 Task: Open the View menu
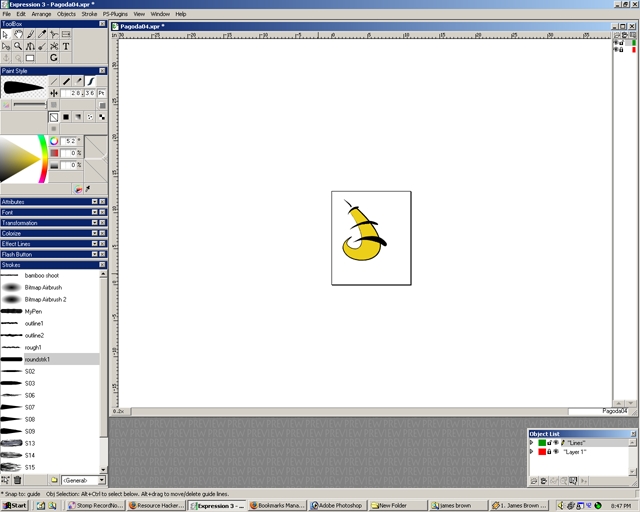click(x=139, y=14)
